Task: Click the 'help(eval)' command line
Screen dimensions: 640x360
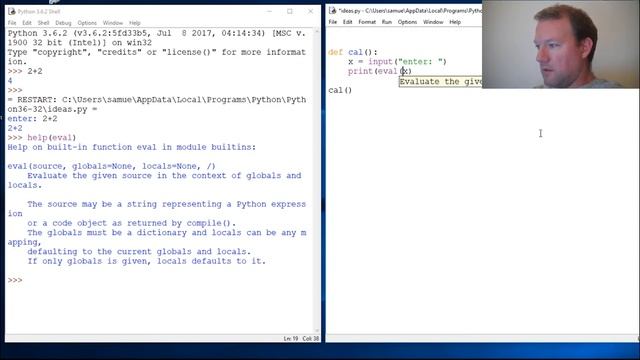Action: pos(42,138)
